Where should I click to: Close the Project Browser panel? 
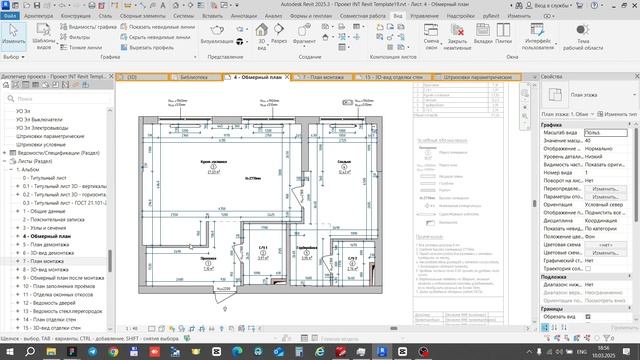111,76
